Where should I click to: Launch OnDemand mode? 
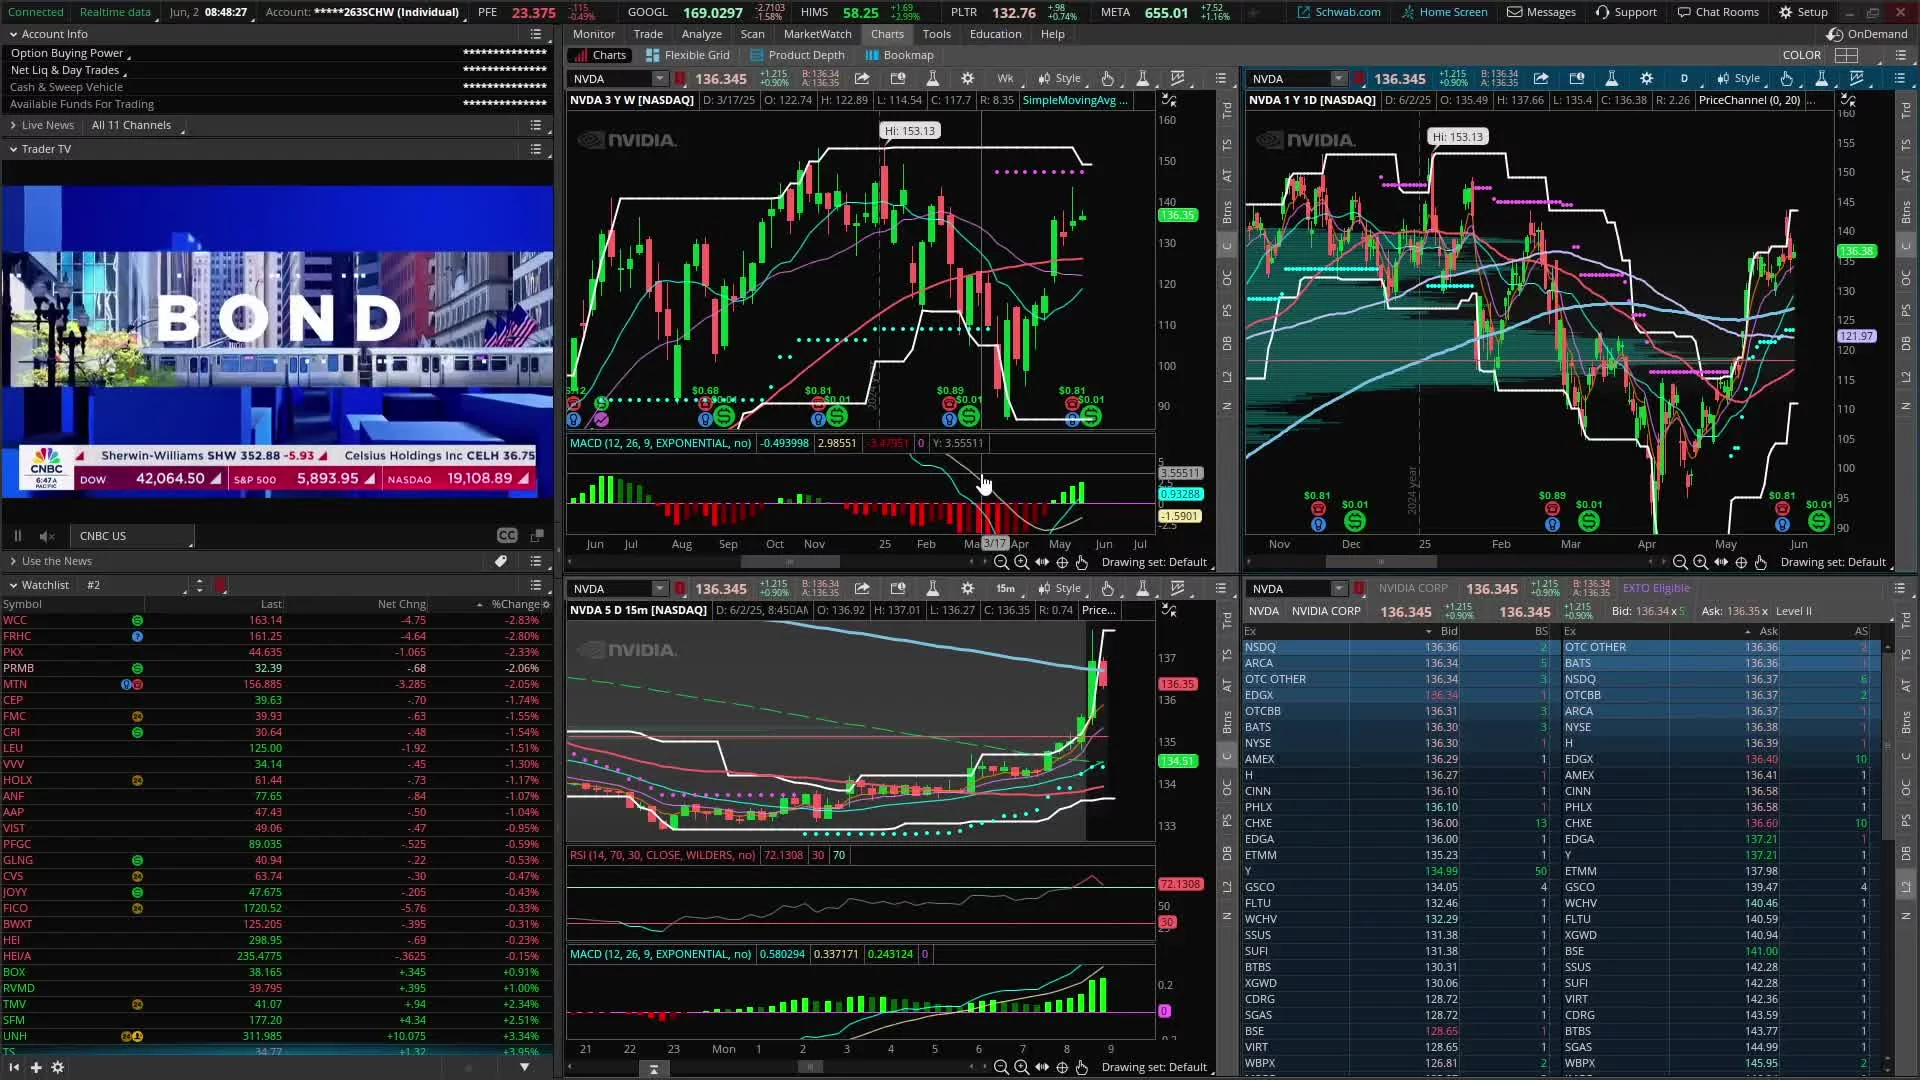[1866, 34]
